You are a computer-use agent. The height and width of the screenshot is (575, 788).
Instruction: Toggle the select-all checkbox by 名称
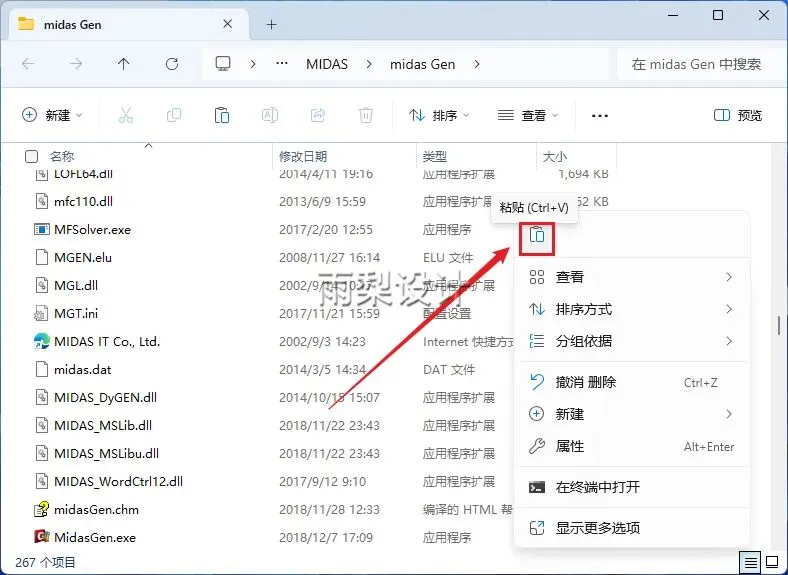[31, 156]
